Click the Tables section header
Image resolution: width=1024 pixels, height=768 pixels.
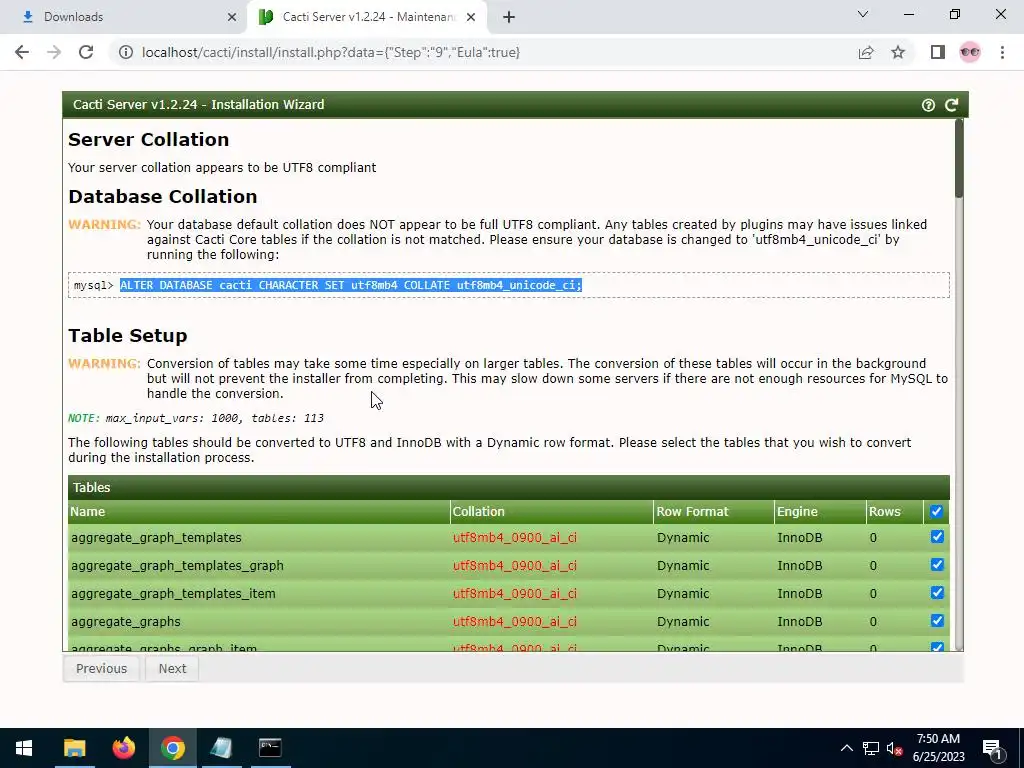pyautogui.click(x=509, y=488)
